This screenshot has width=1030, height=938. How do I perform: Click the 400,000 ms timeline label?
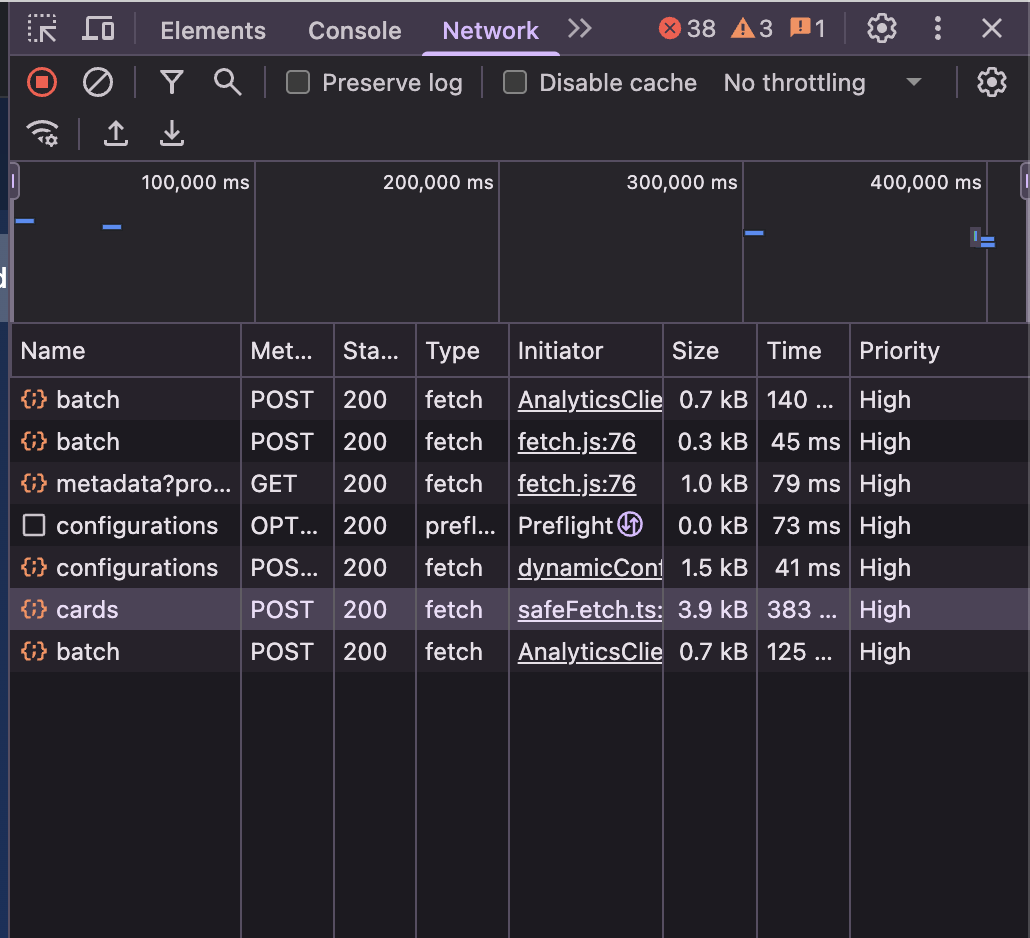coord(926,182)
